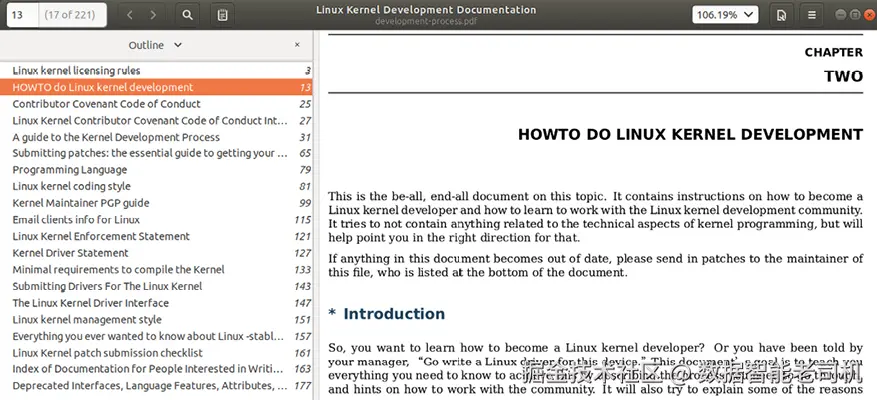Close the document viewer window
This screenshot has height=400, width=877.
click(x=869, y=15)
